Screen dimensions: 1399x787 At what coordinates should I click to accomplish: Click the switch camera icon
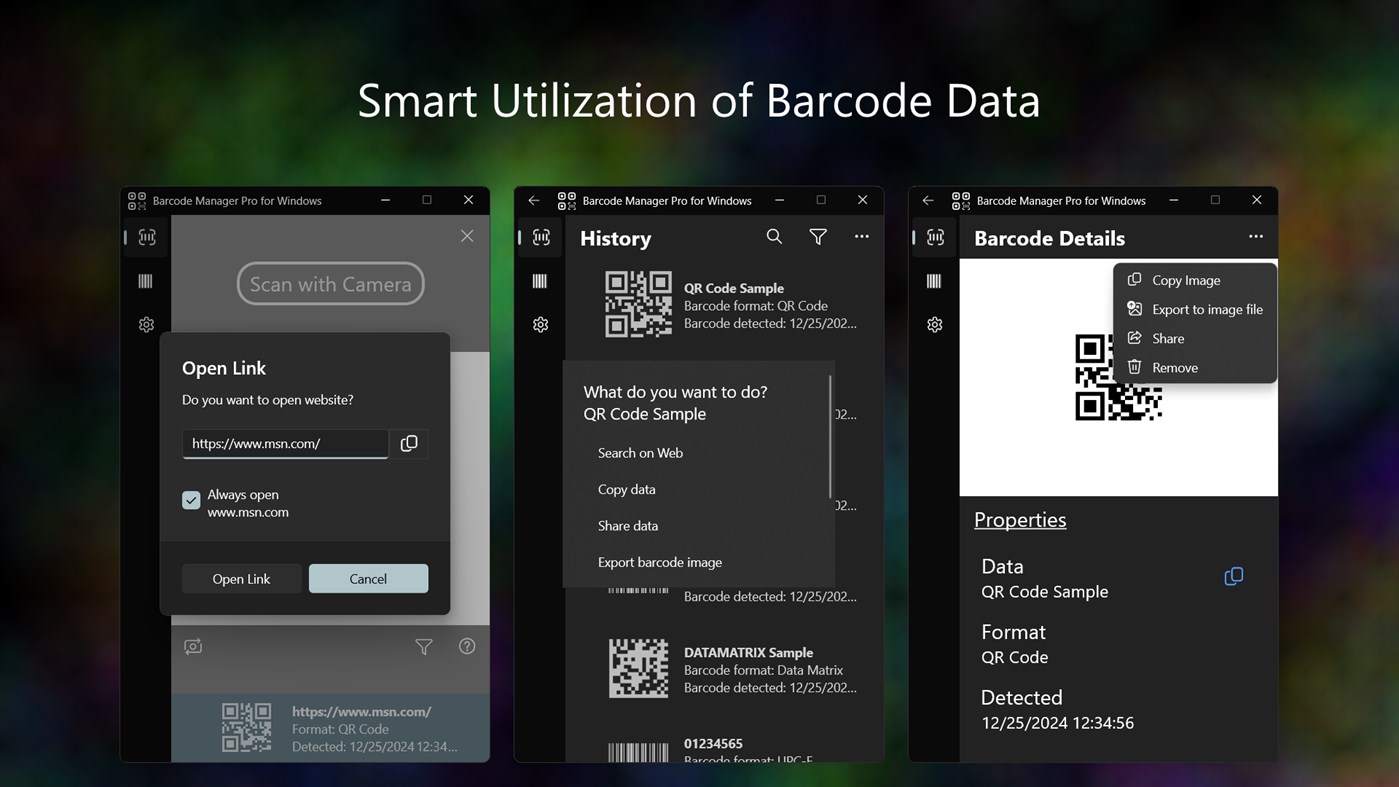click(x=193, y=646)
